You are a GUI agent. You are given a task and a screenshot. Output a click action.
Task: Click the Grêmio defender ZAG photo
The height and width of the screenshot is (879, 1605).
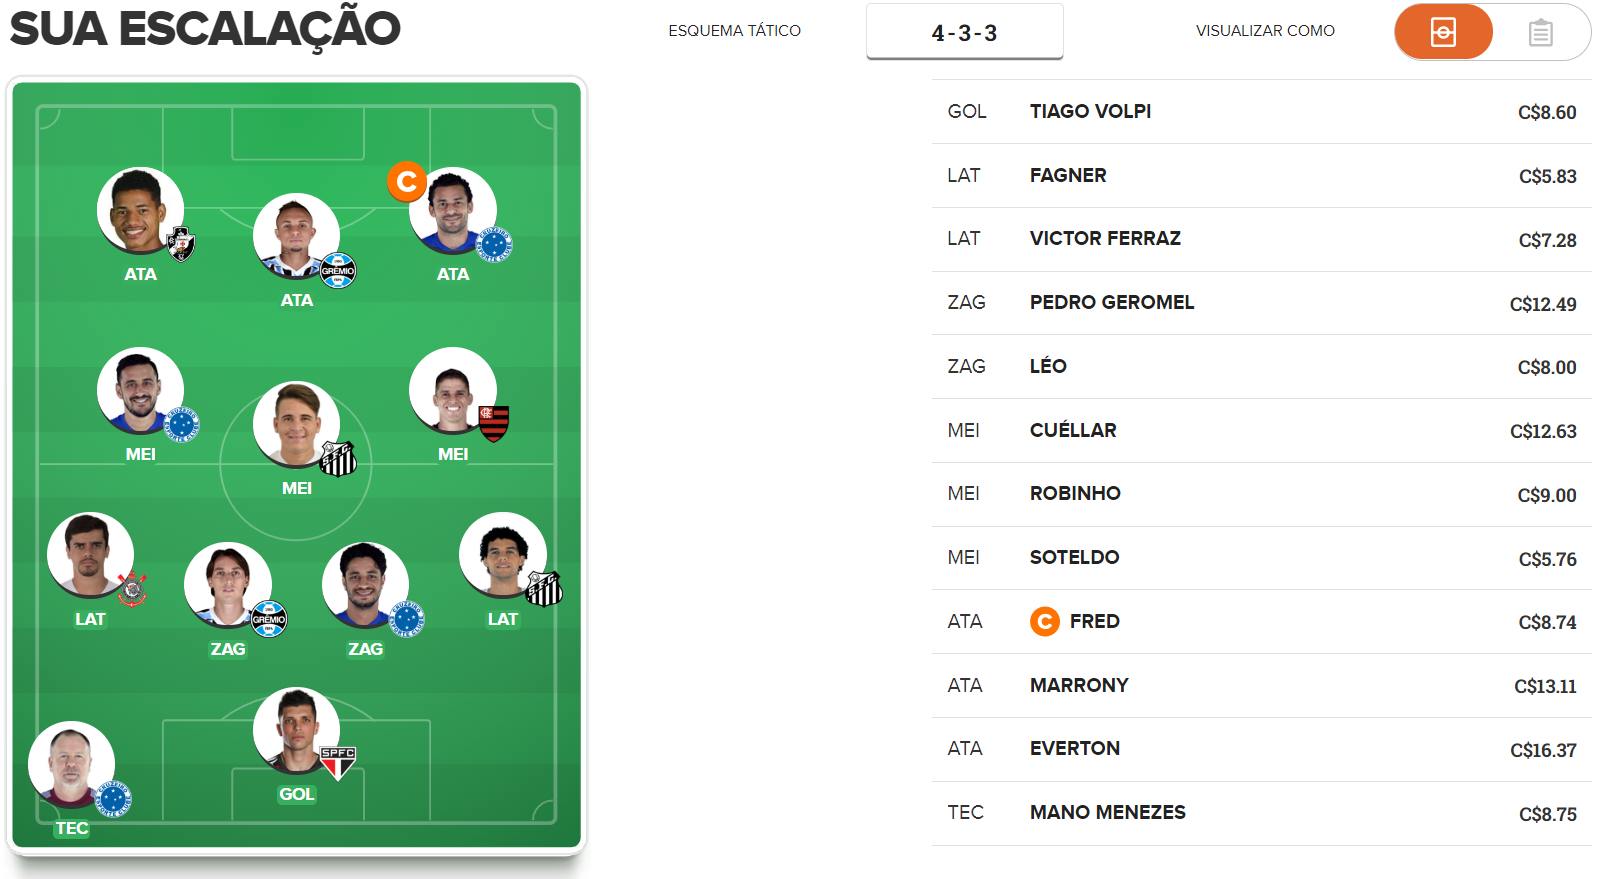click(x=228, y=586)
